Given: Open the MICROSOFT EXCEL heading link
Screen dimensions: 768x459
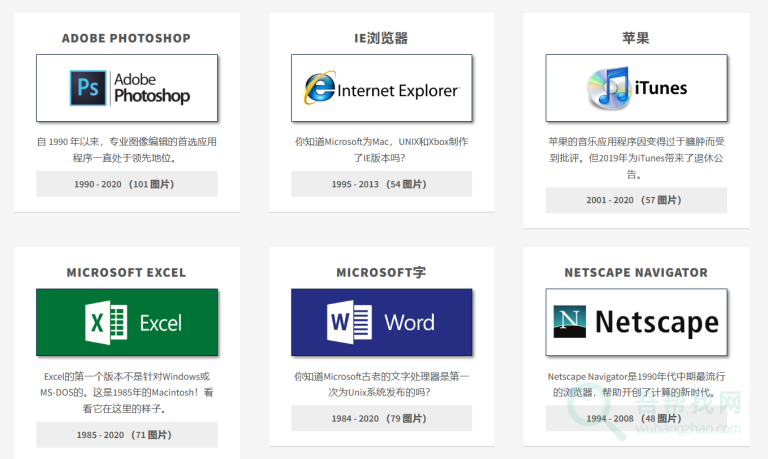Looking at the screenshot, I should (x=126, y=272).
